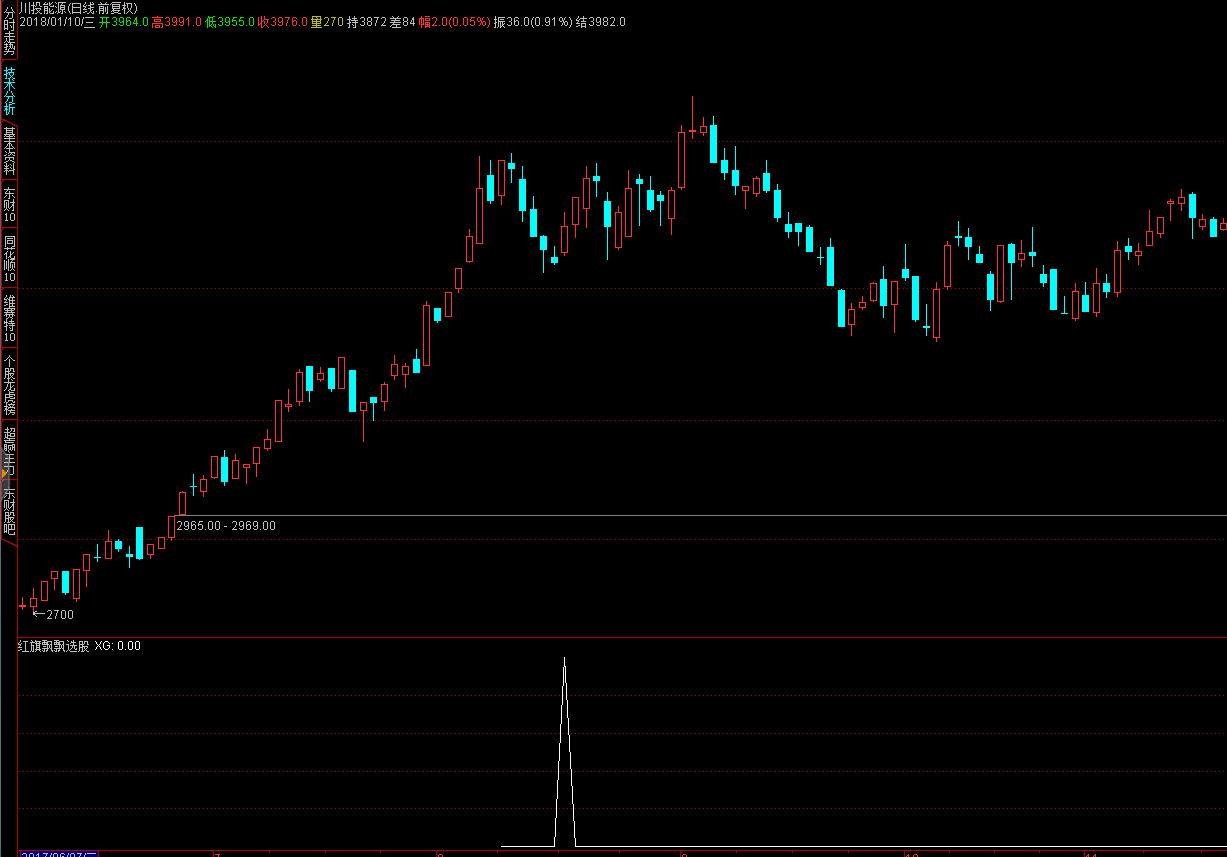Open the 东财10 side tab
This screenshot has height=857, width=1227.
coord(9,205)
